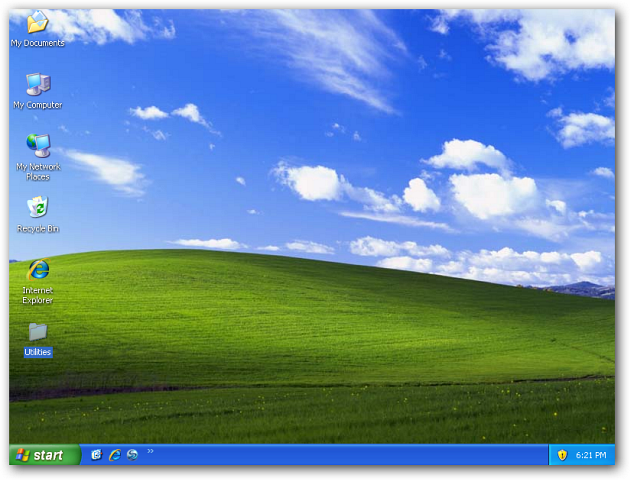Open the Start menu
Image resolution: width=630 pixels, height=480 pixels.
45,455
